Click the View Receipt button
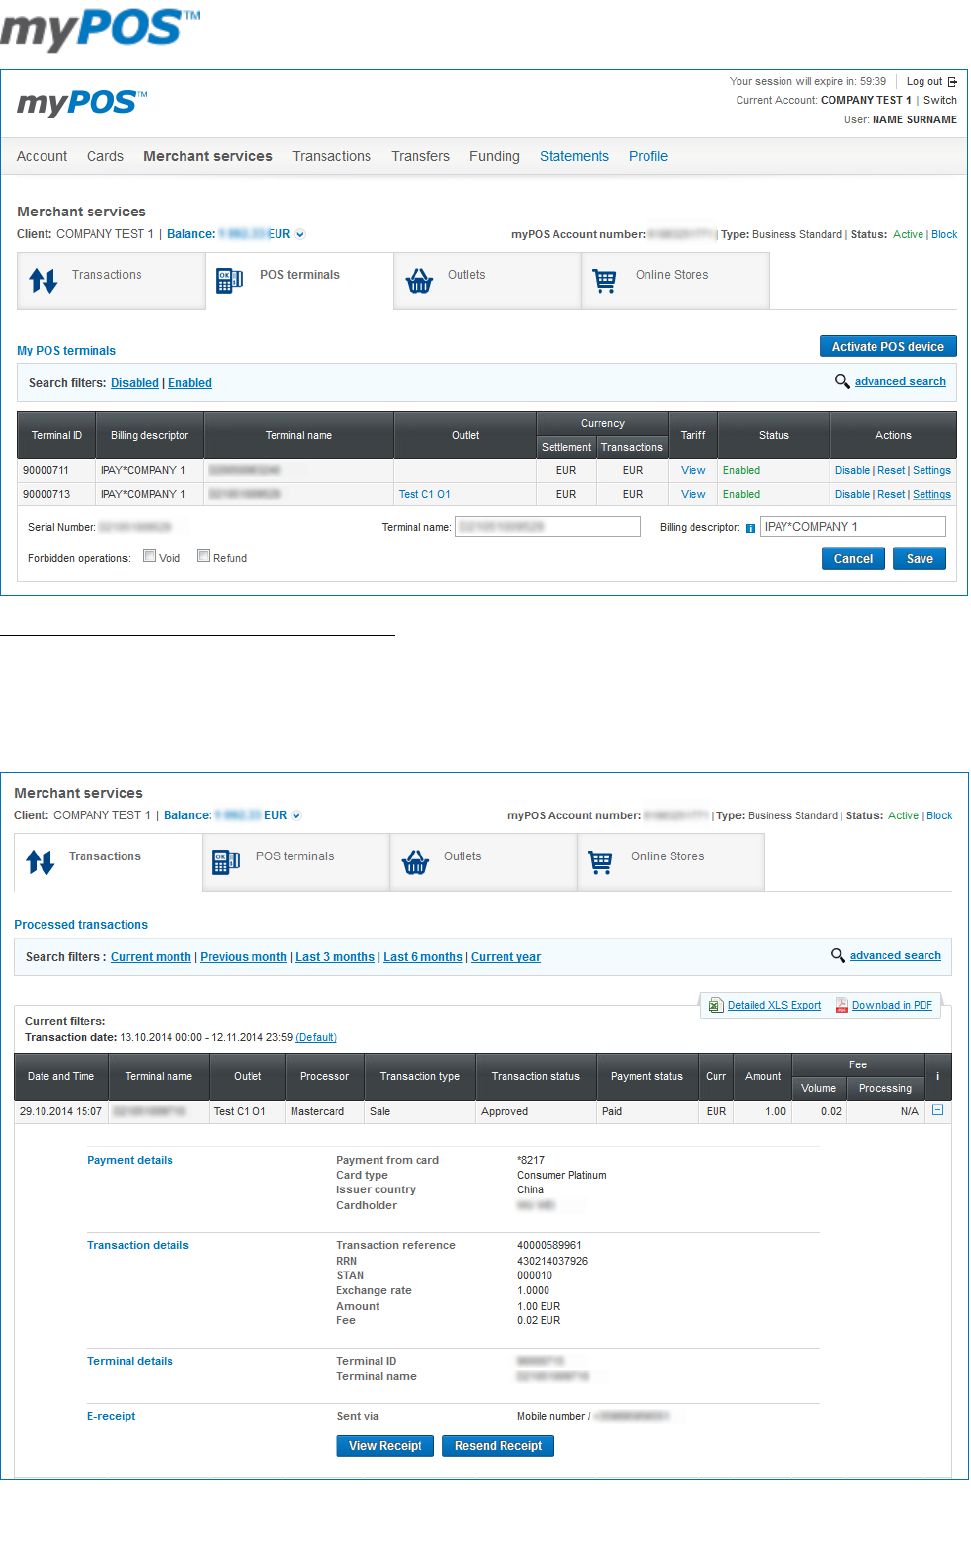Viewport: 971px width, 1557px height. click(x=385, y=1446)
